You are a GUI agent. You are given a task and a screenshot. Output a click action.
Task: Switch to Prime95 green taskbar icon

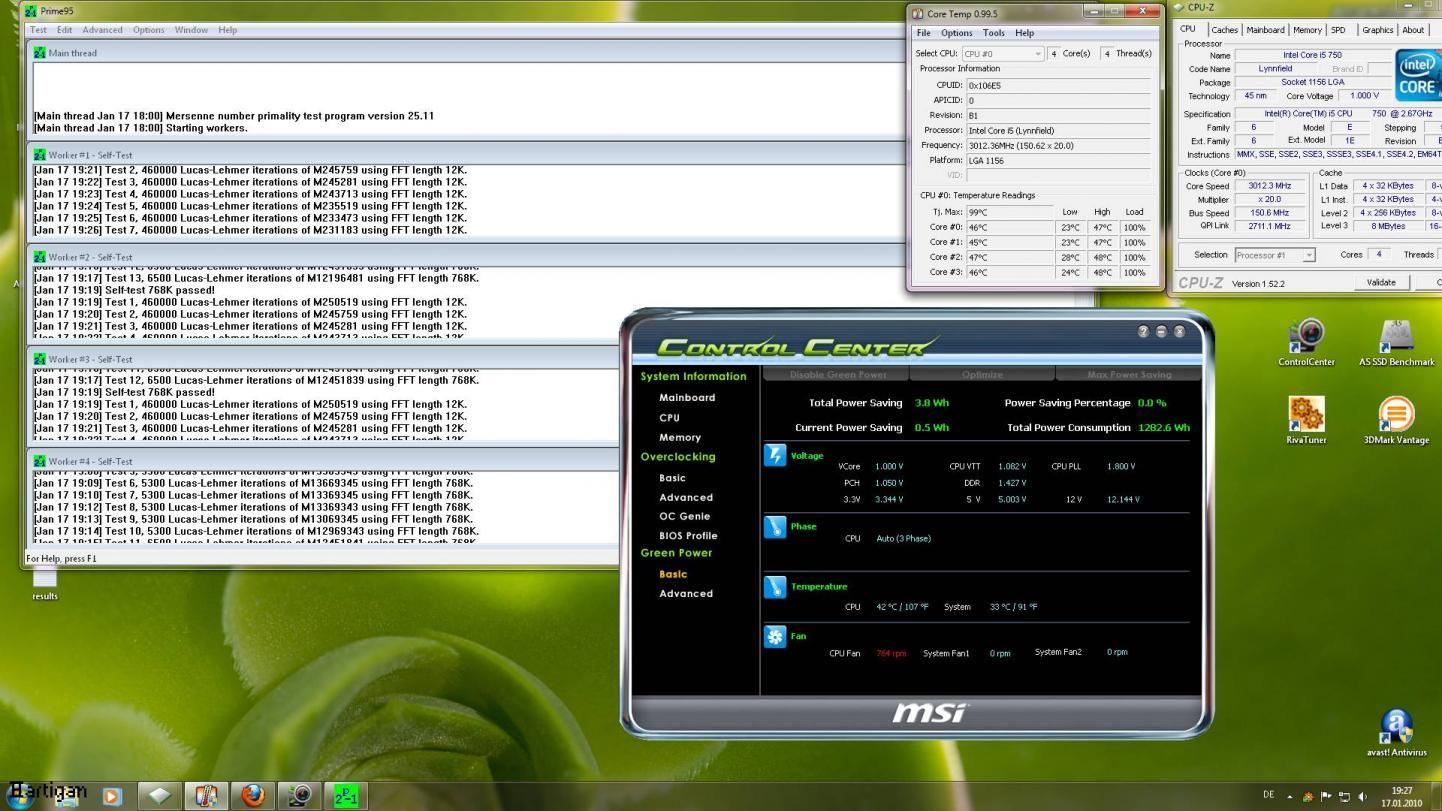click(346, 796)
